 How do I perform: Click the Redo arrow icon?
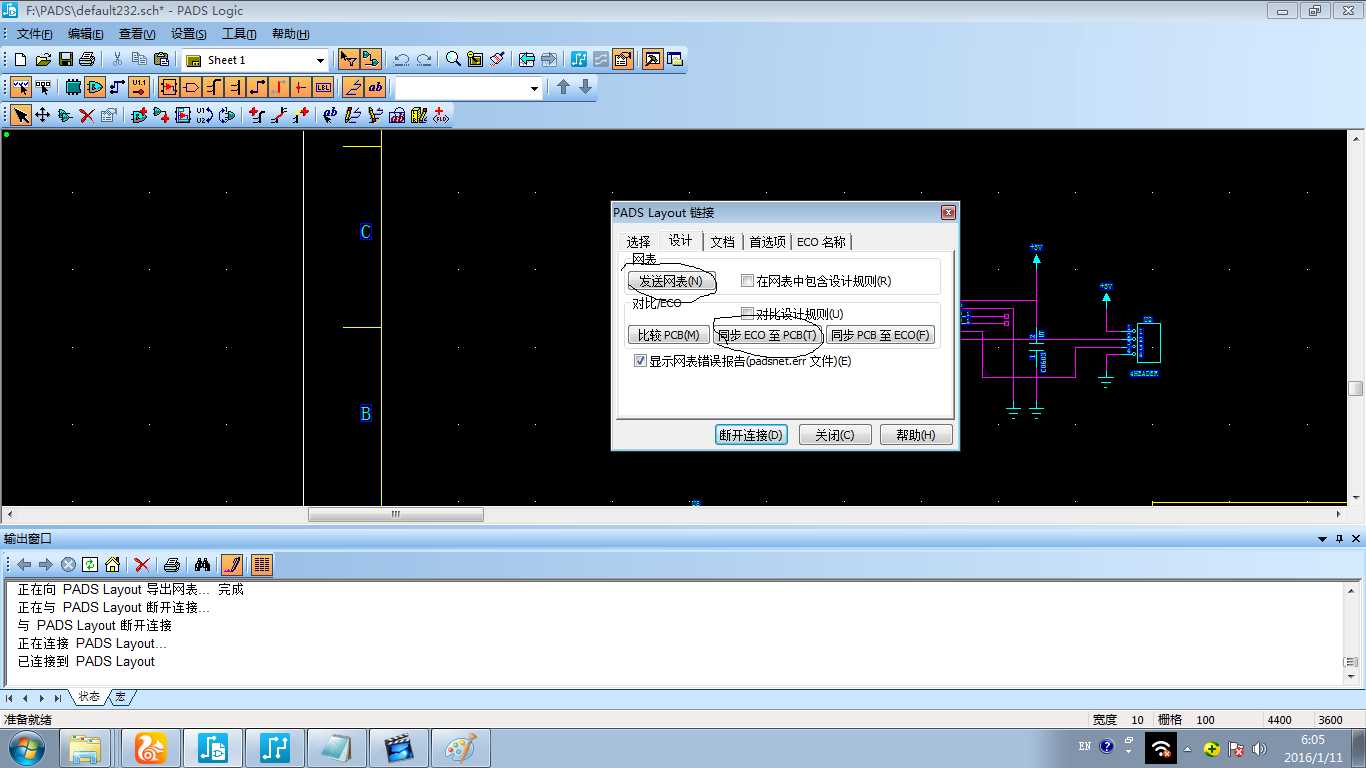pos(424,60)
